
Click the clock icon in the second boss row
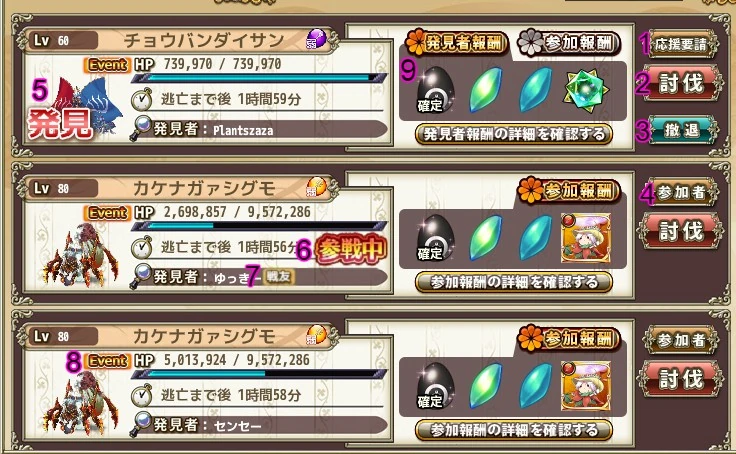(141, 247)
